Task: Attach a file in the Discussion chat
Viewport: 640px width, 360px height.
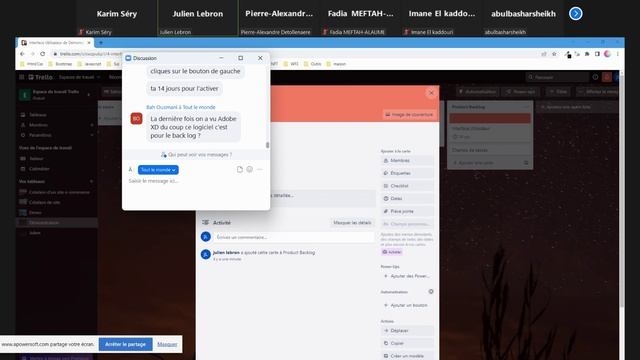Action: [x=240, y=169]
